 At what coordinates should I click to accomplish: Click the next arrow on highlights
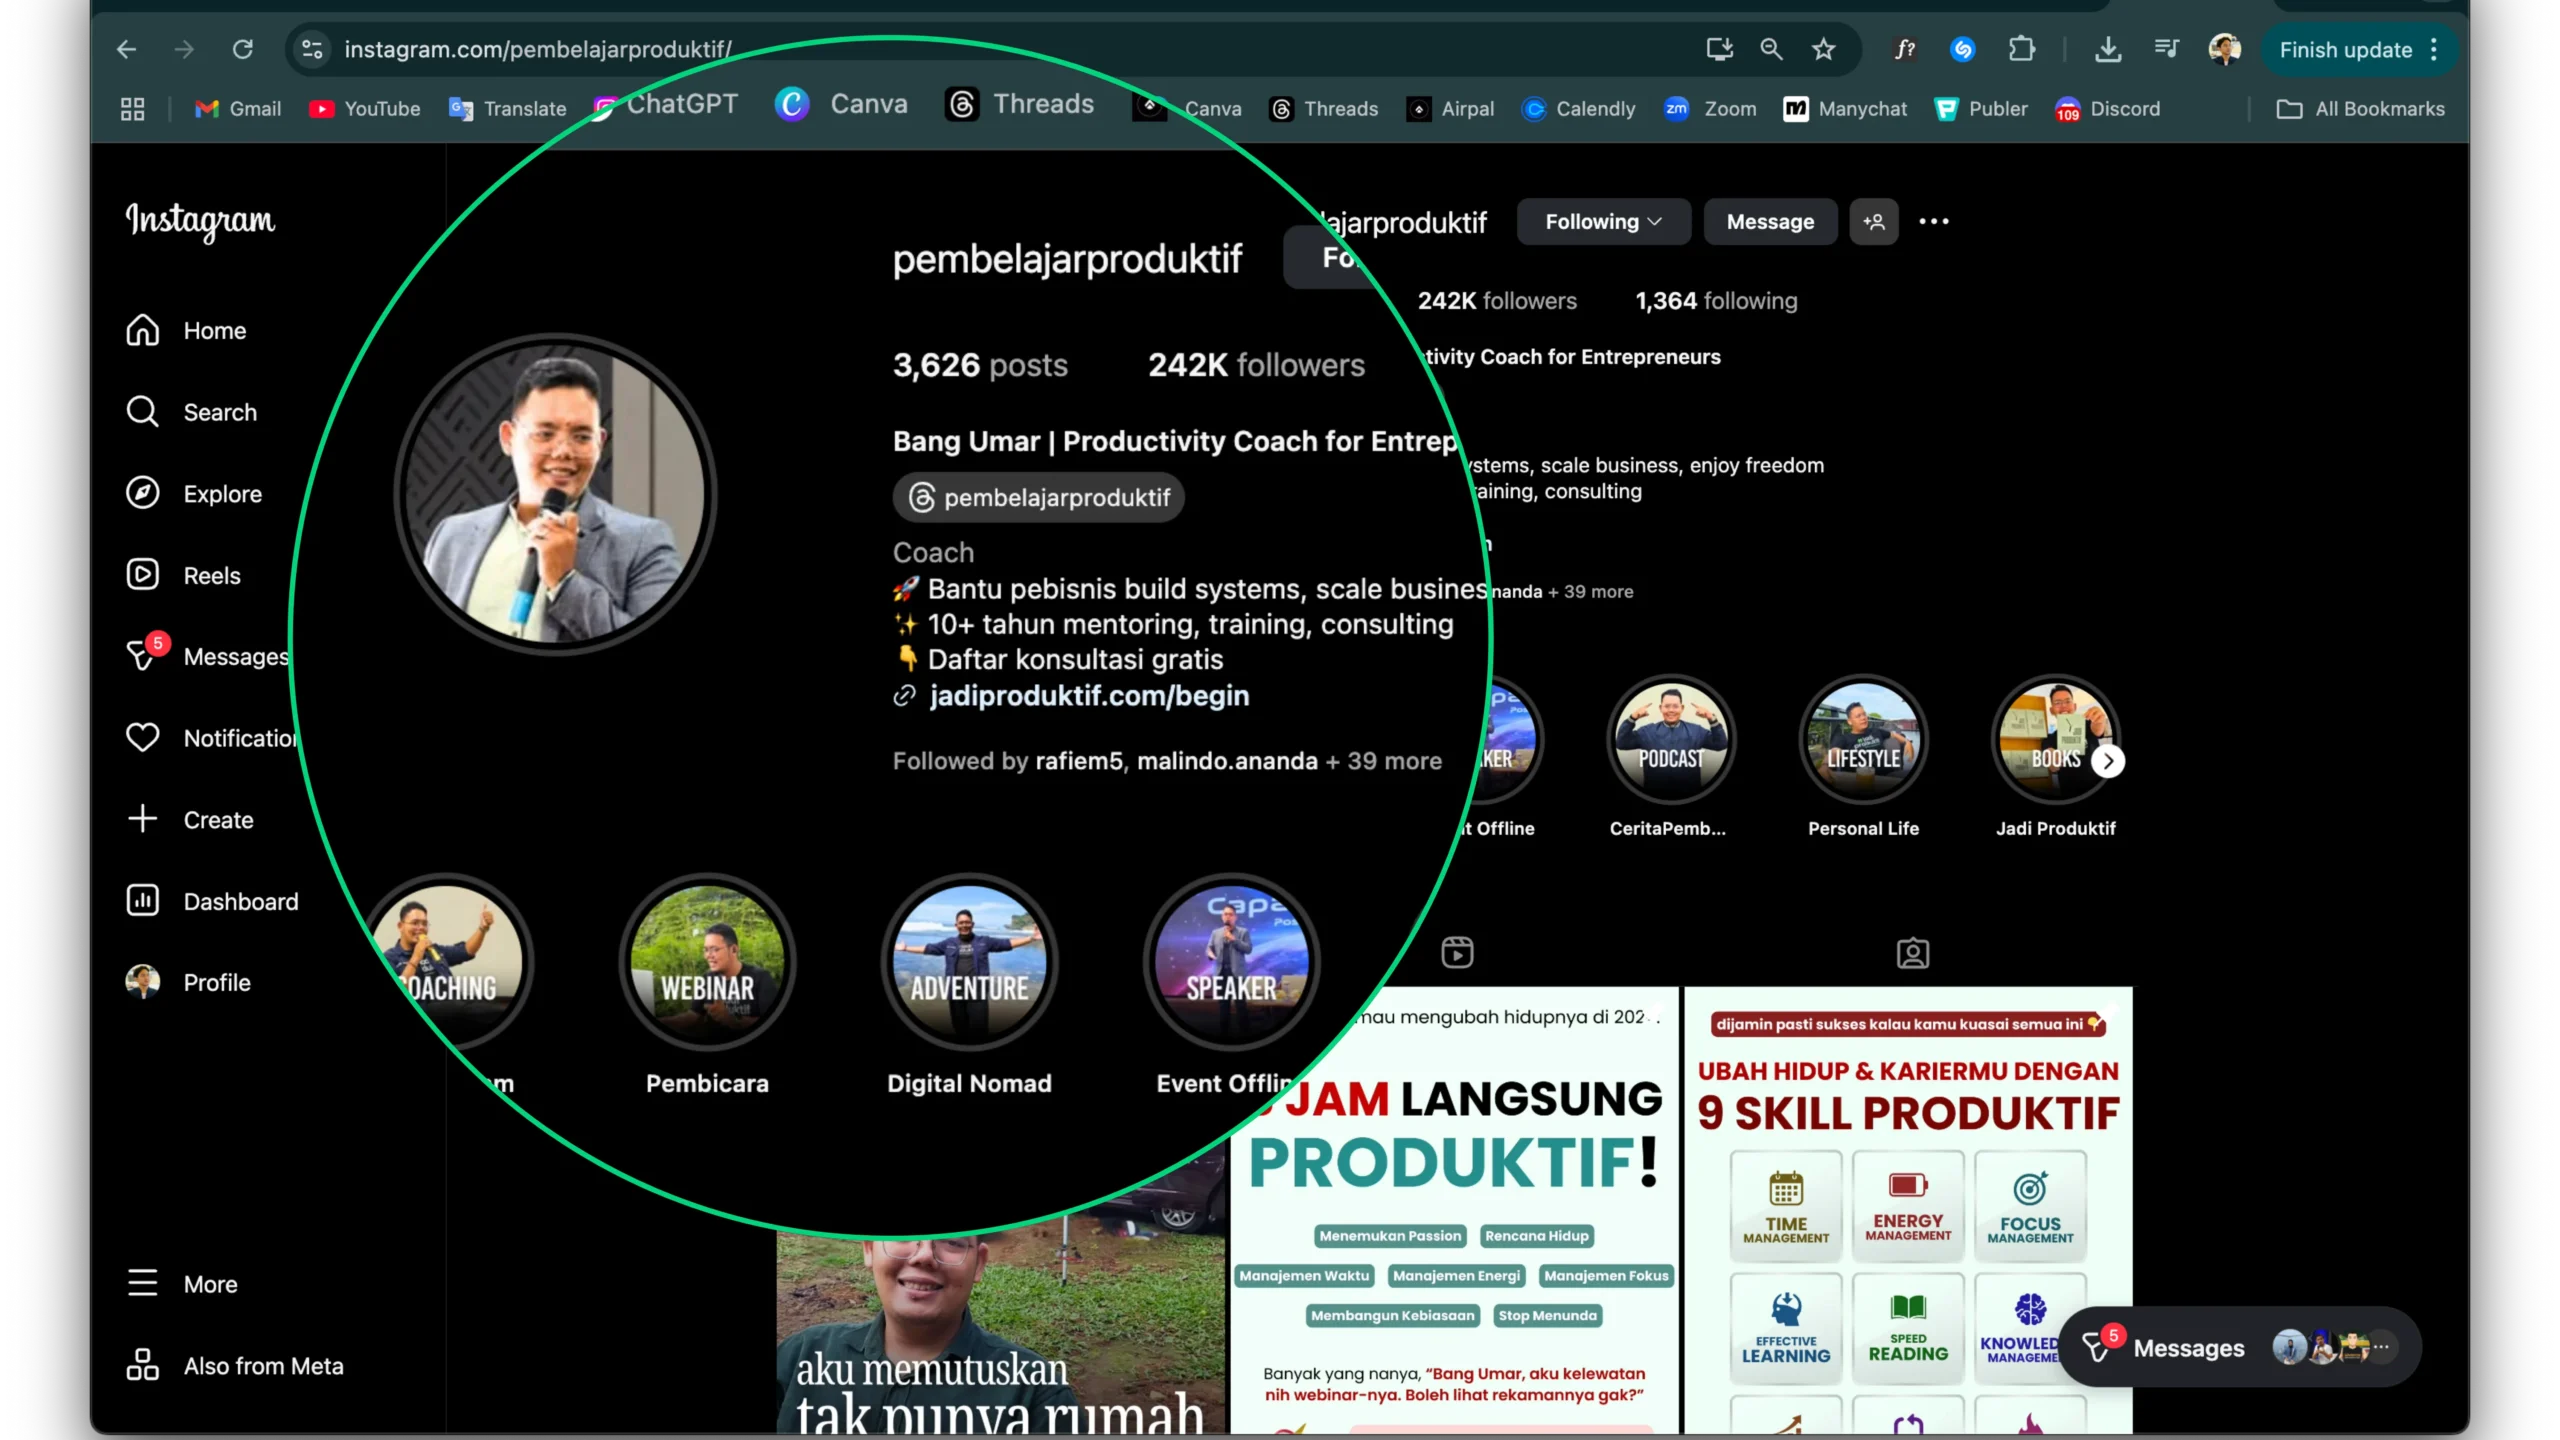click(x=2108, y=762)
